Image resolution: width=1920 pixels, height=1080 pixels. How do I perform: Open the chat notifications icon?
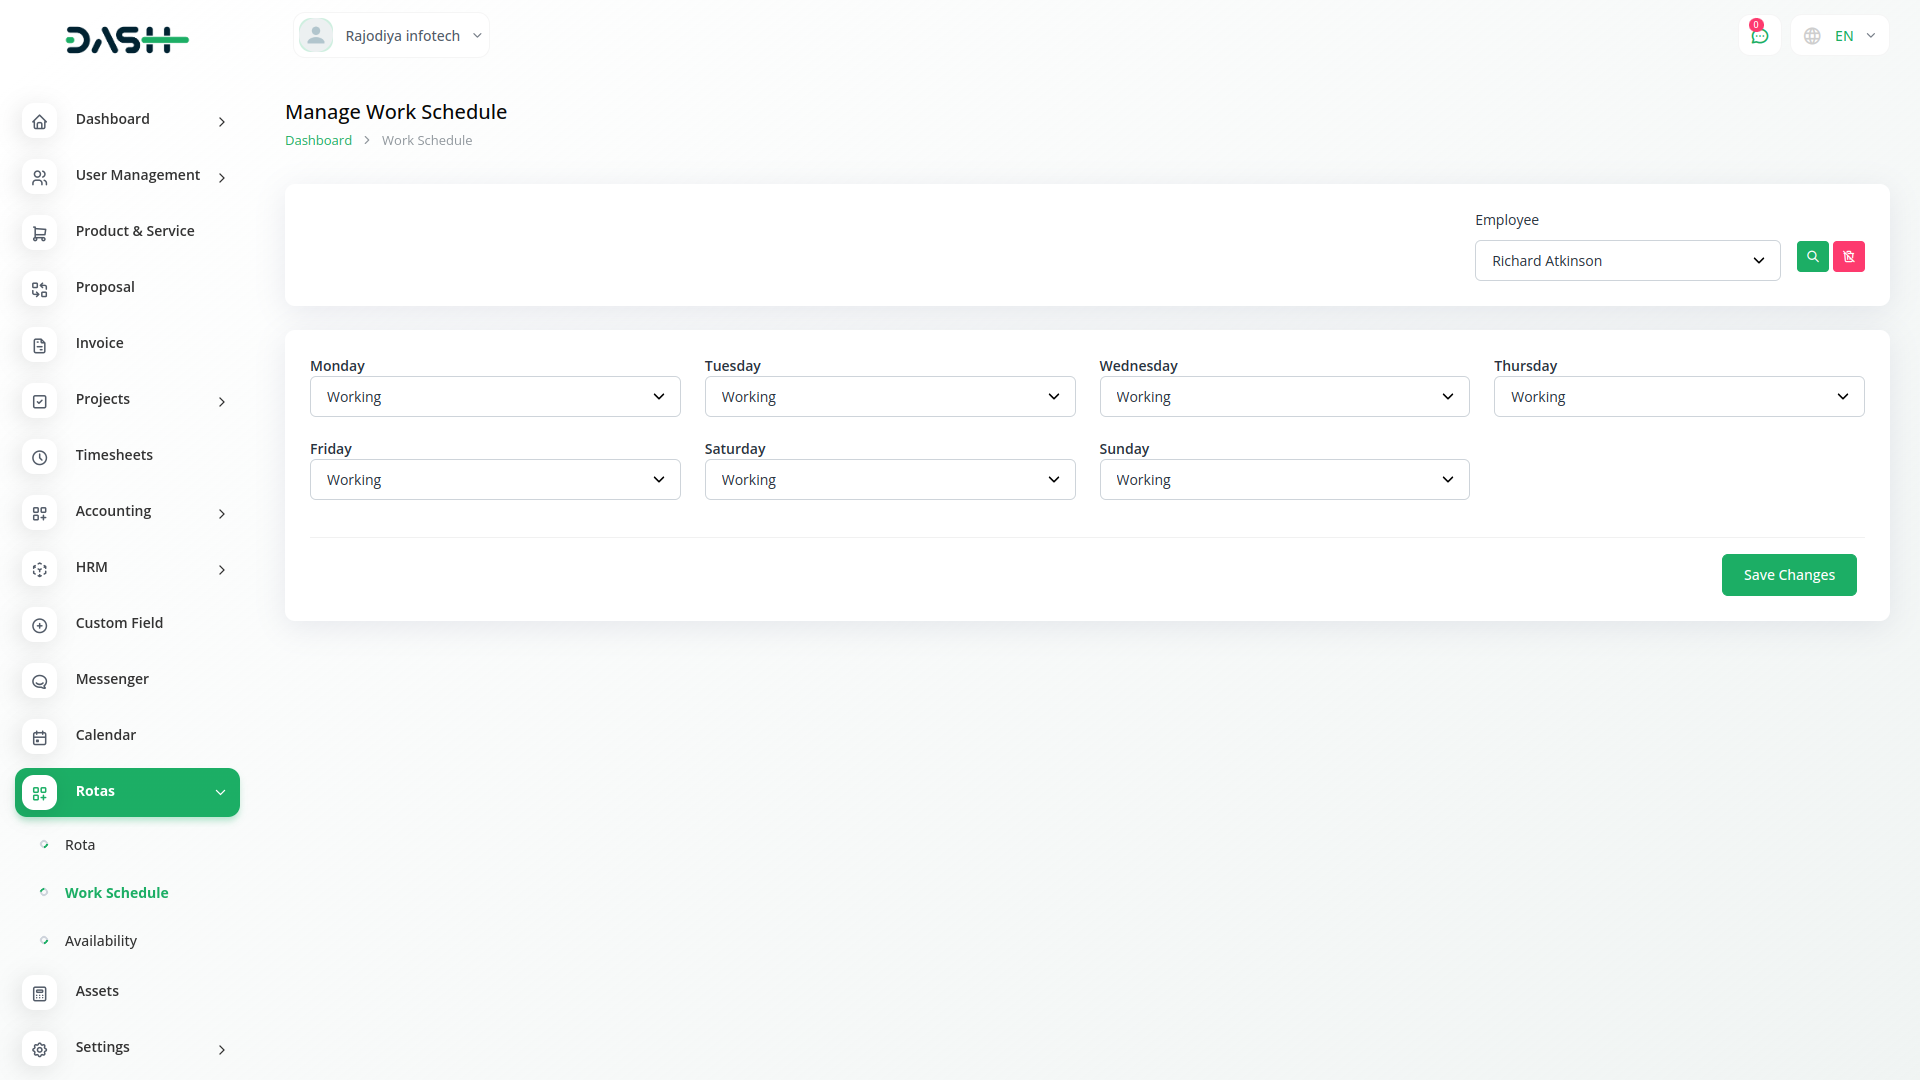[1759, 36]
